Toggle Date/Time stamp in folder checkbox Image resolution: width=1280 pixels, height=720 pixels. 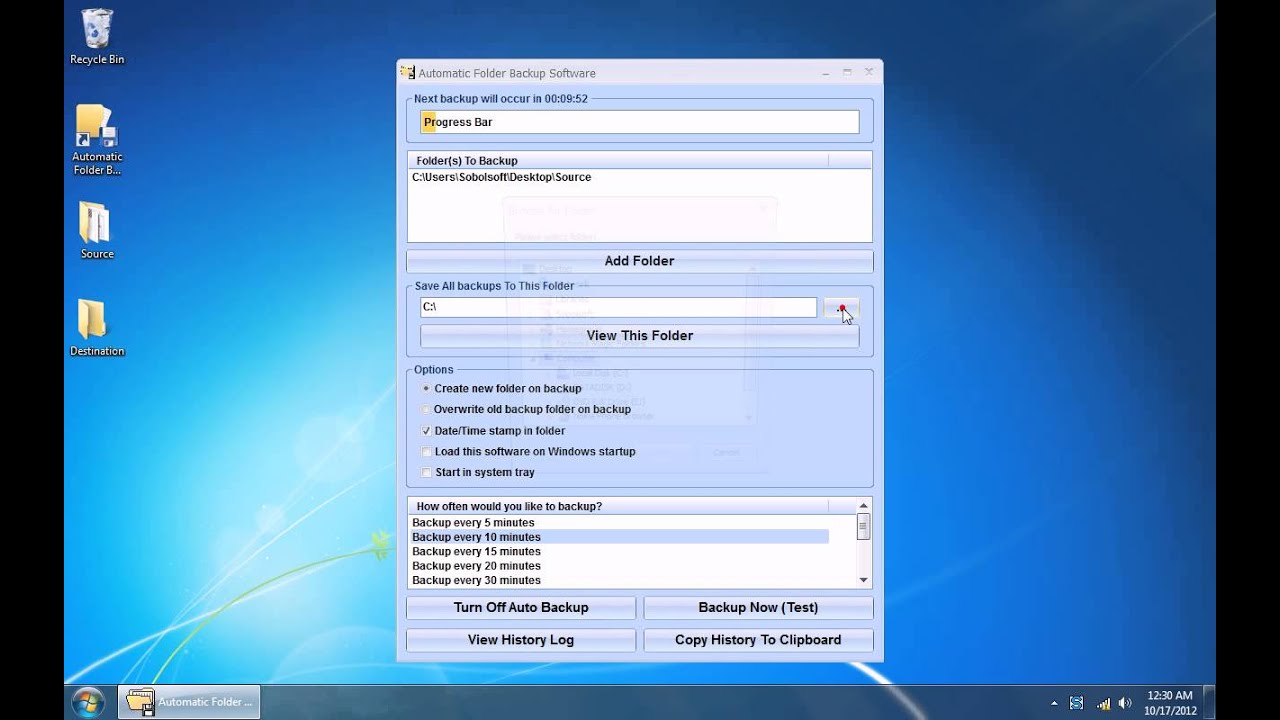click(494, 431)
